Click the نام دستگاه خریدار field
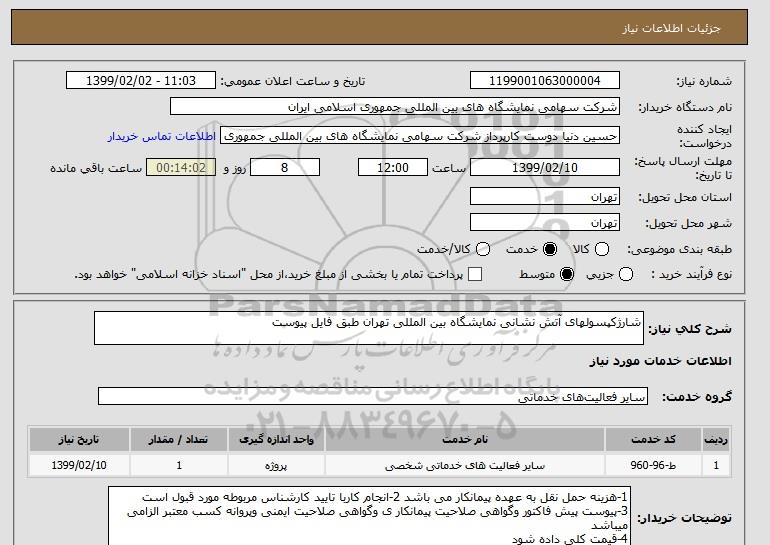770x545 pixels. point(395,107)
